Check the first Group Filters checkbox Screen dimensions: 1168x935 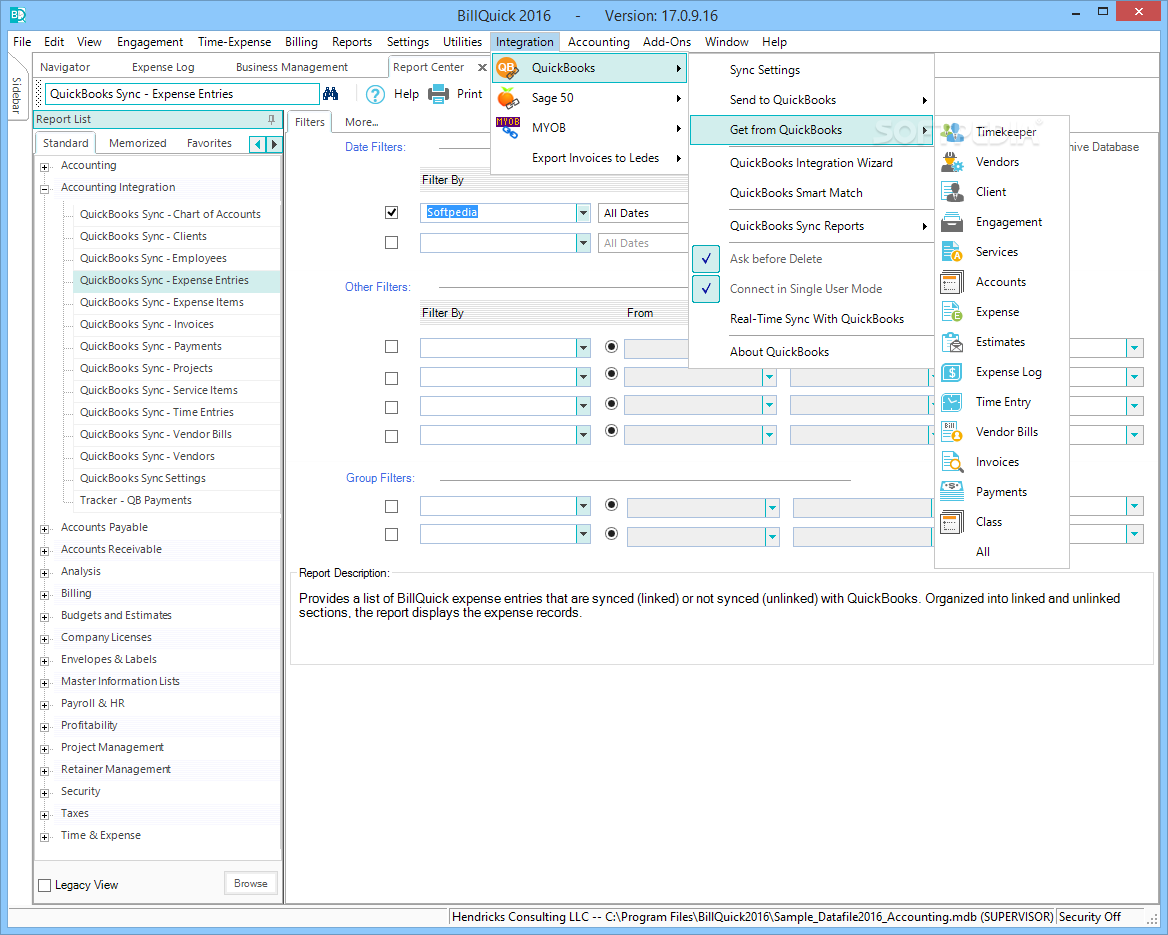(x=392, y=507)
